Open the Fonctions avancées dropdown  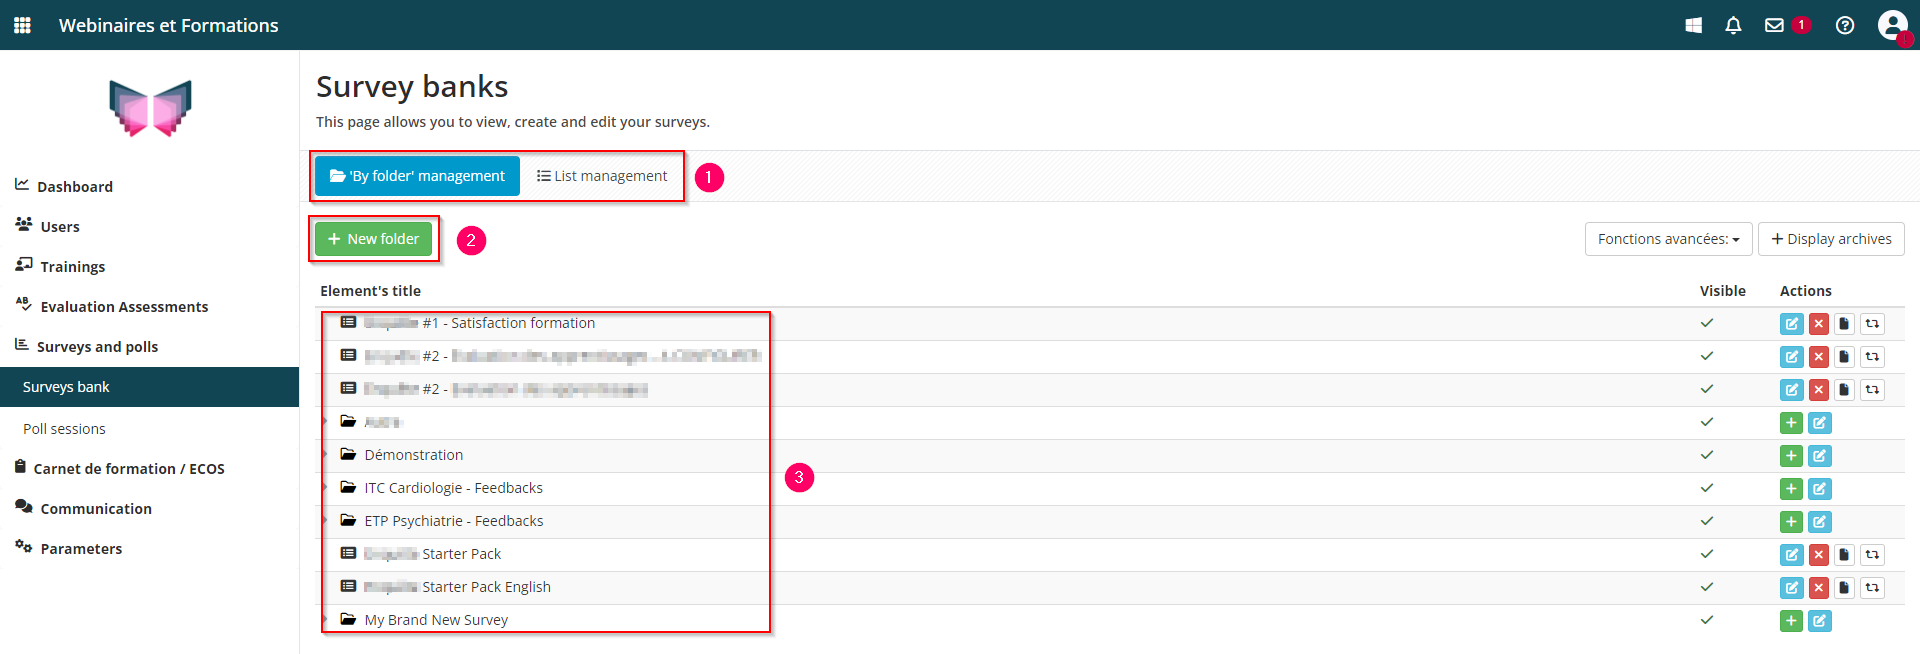(1668, 239)
